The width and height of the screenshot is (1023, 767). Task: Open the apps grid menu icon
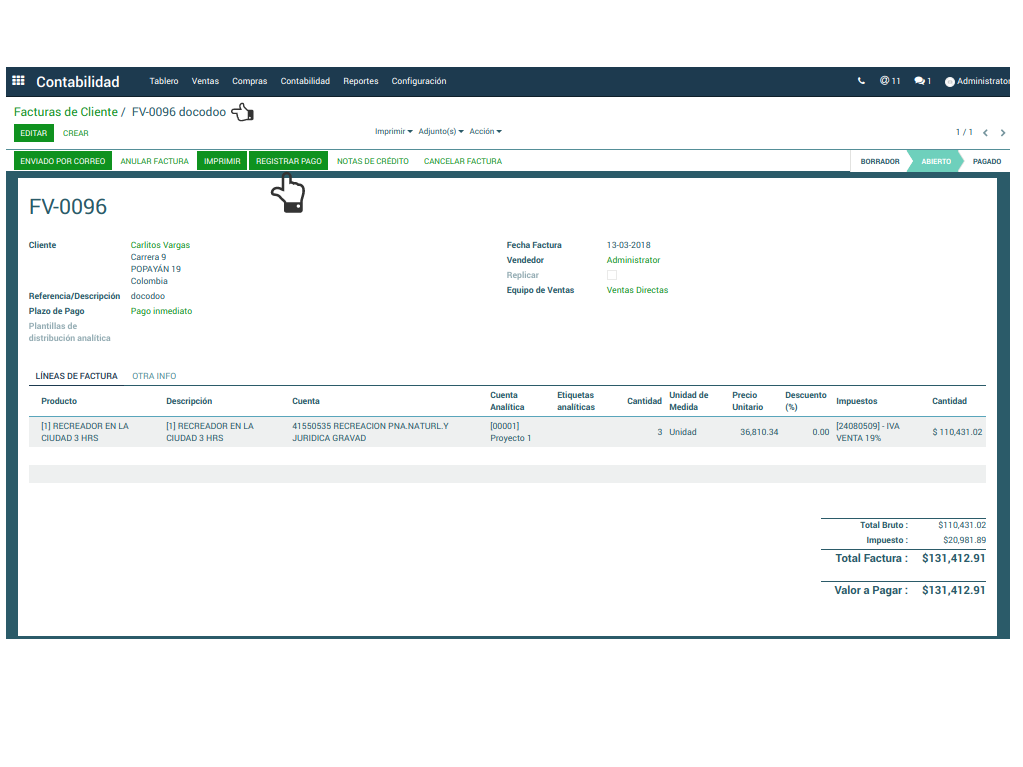point(18,82)
